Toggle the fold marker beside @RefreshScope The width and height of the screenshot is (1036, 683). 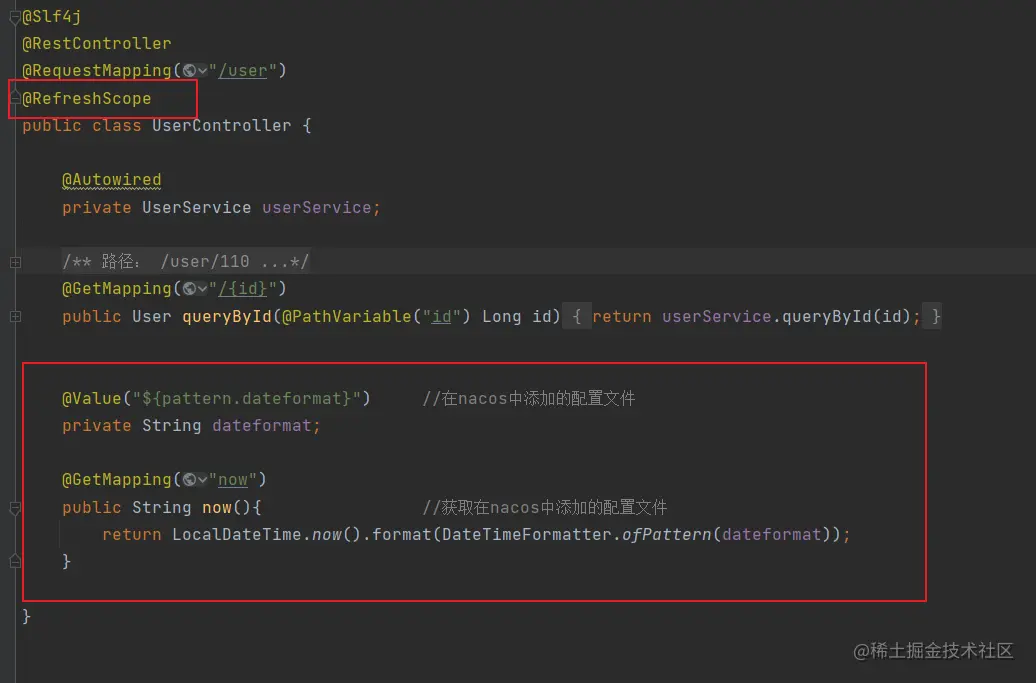(15, 98)
